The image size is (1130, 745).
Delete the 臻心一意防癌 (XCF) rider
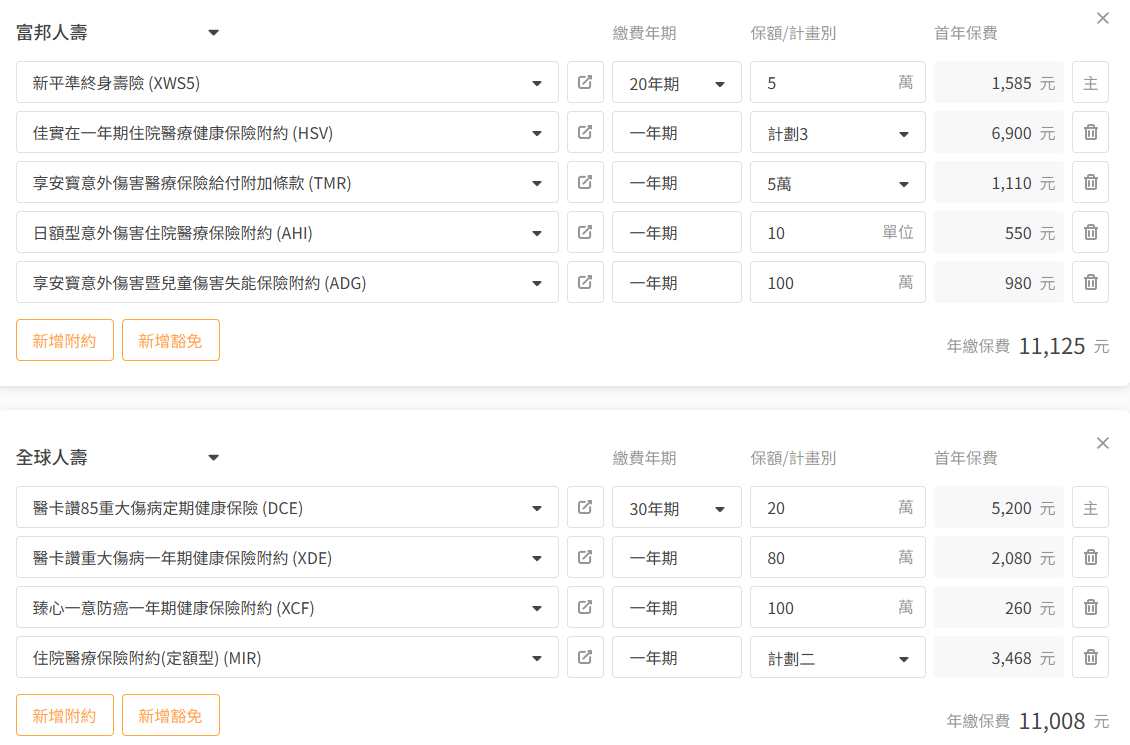[1090, 608]
